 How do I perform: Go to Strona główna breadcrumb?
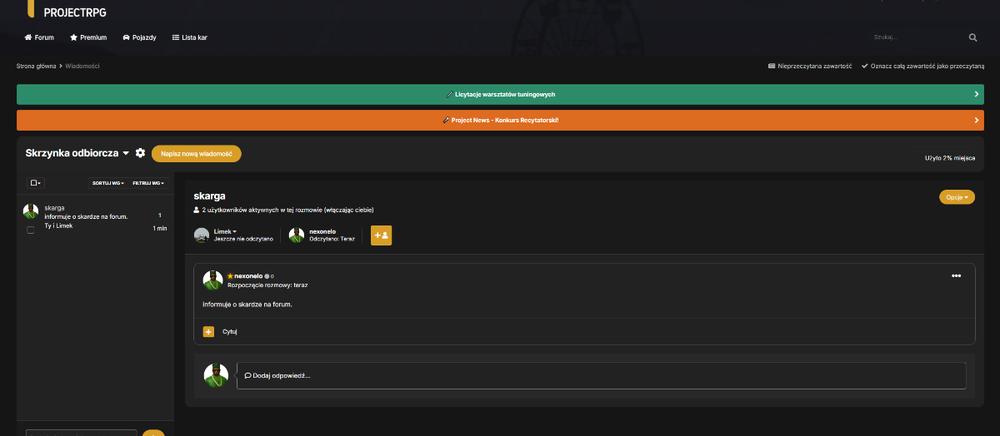(x=36, y=66)
